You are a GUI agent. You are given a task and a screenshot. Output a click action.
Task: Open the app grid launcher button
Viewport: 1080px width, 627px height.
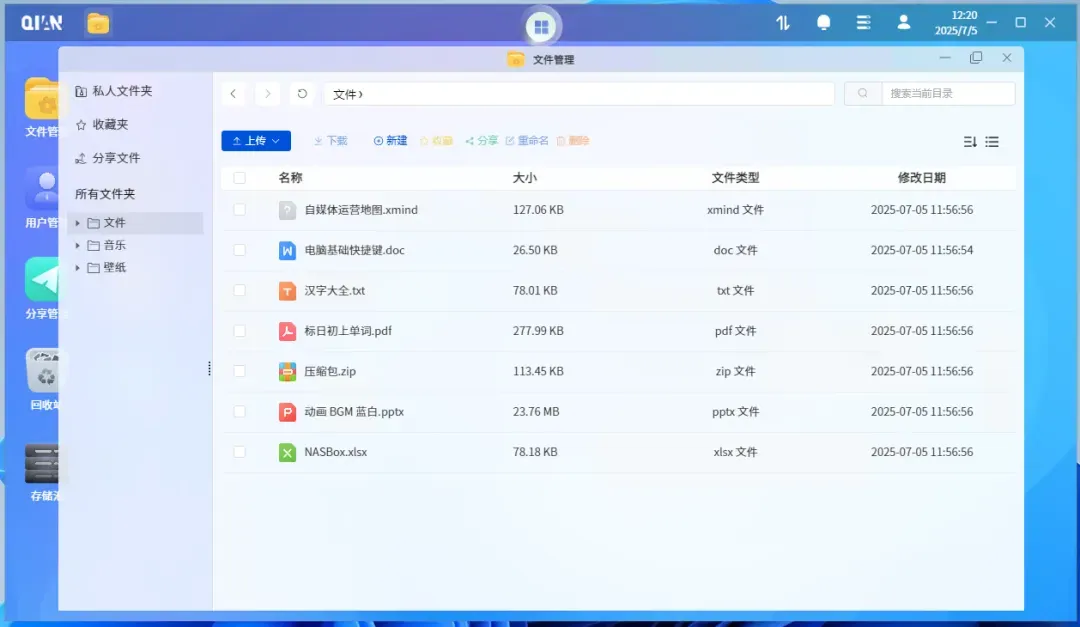pyautogui.click(x=541, y=27)
